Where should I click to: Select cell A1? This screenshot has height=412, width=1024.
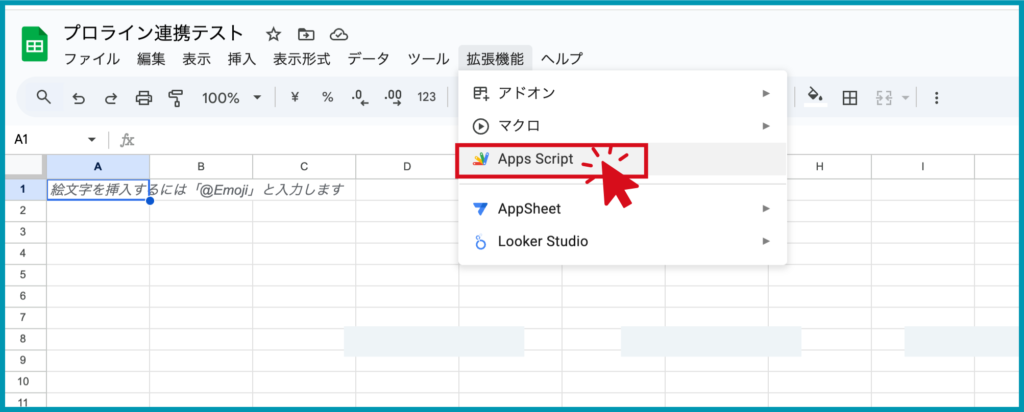pos(98,189)
